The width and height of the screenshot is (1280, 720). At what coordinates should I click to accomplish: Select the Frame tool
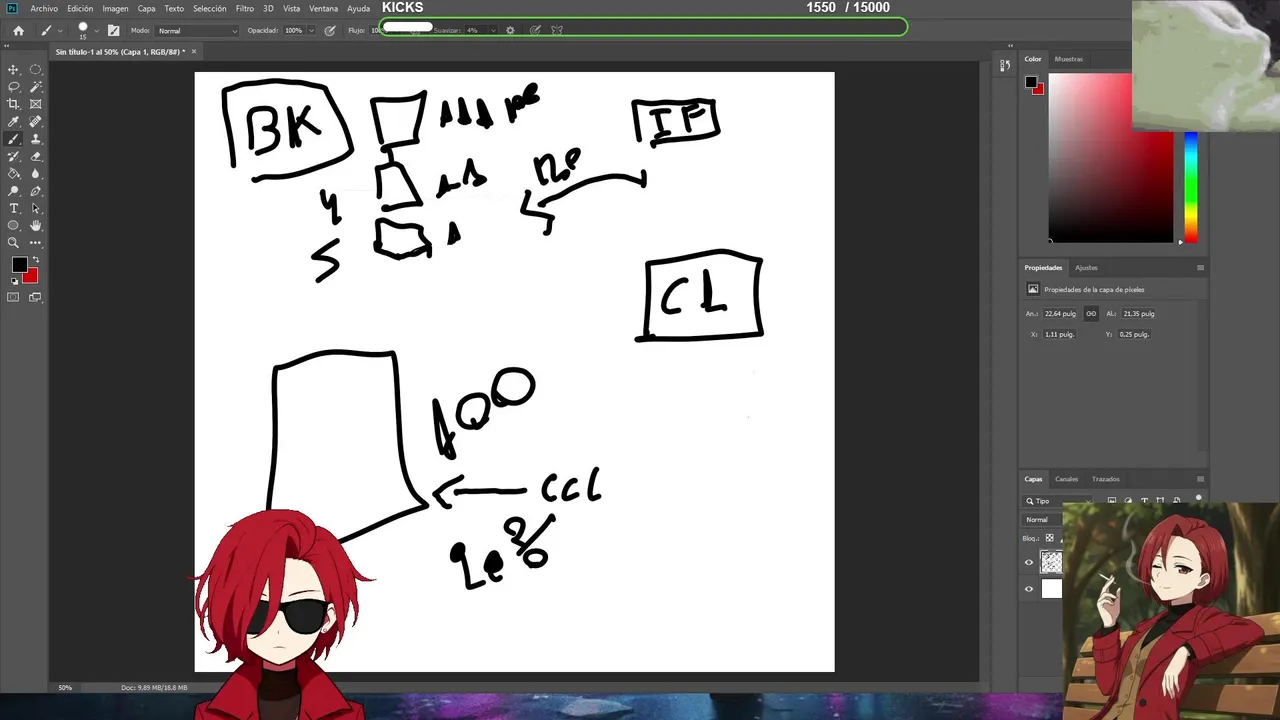(36, 104)
